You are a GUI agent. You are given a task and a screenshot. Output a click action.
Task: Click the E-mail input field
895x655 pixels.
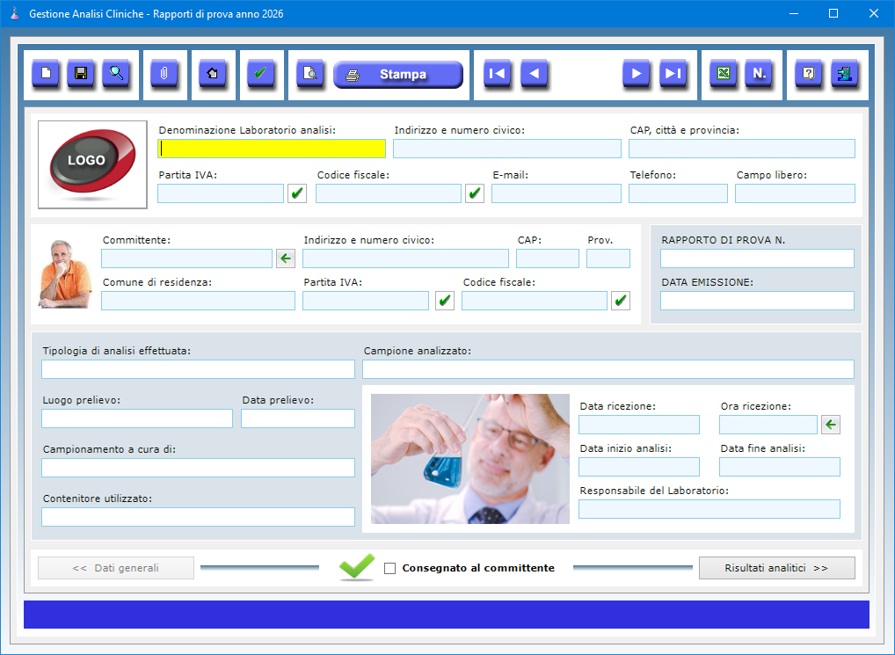[x=557, y=193]
